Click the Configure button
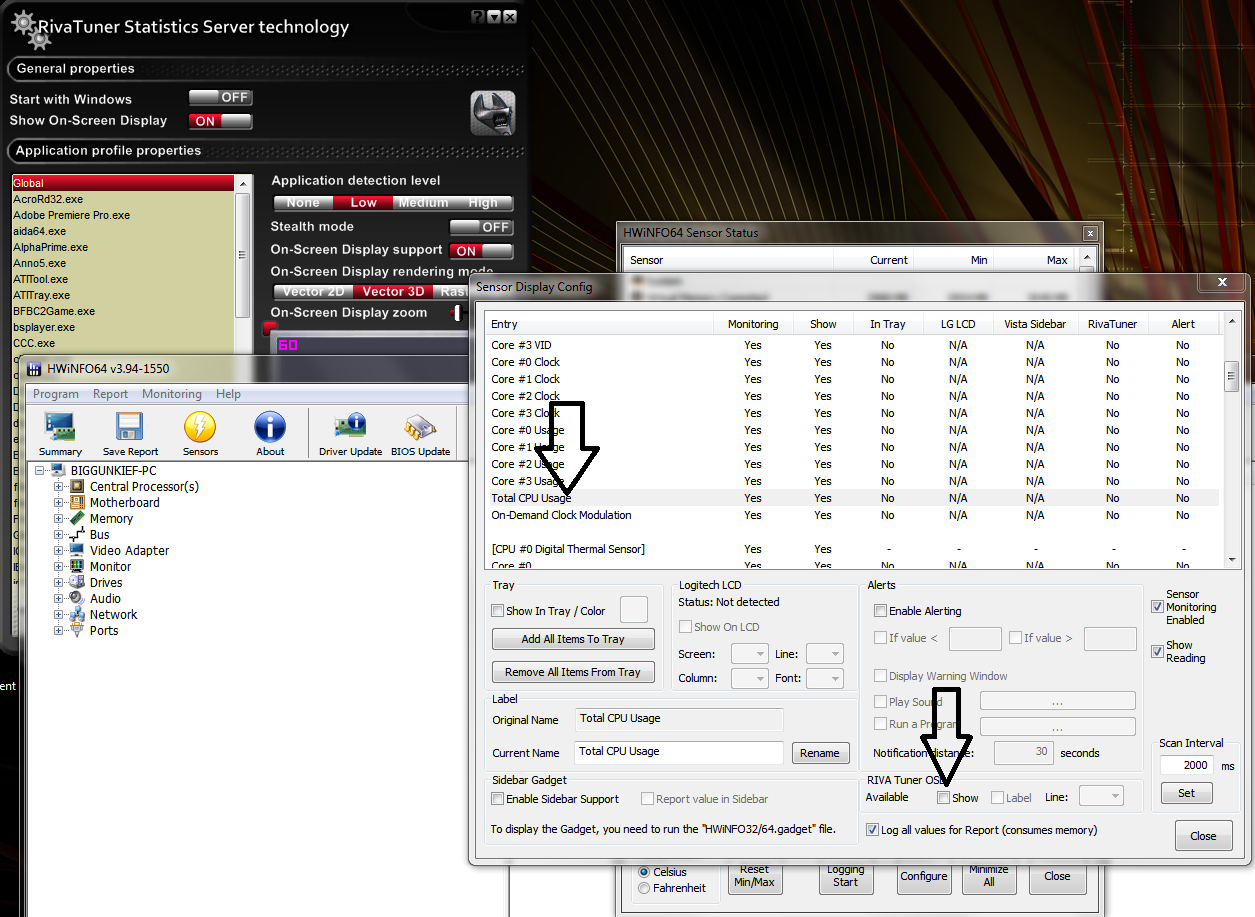The image size is (1255, 917). click(x=923, y=876)
